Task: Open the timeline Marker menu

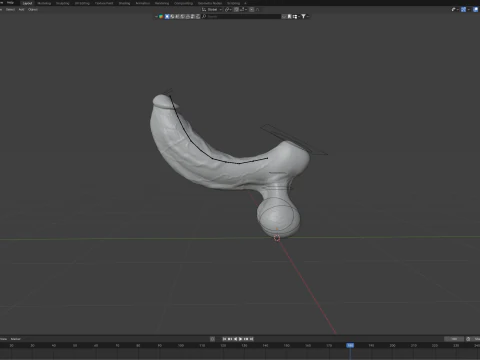Action: click(16, 339)
